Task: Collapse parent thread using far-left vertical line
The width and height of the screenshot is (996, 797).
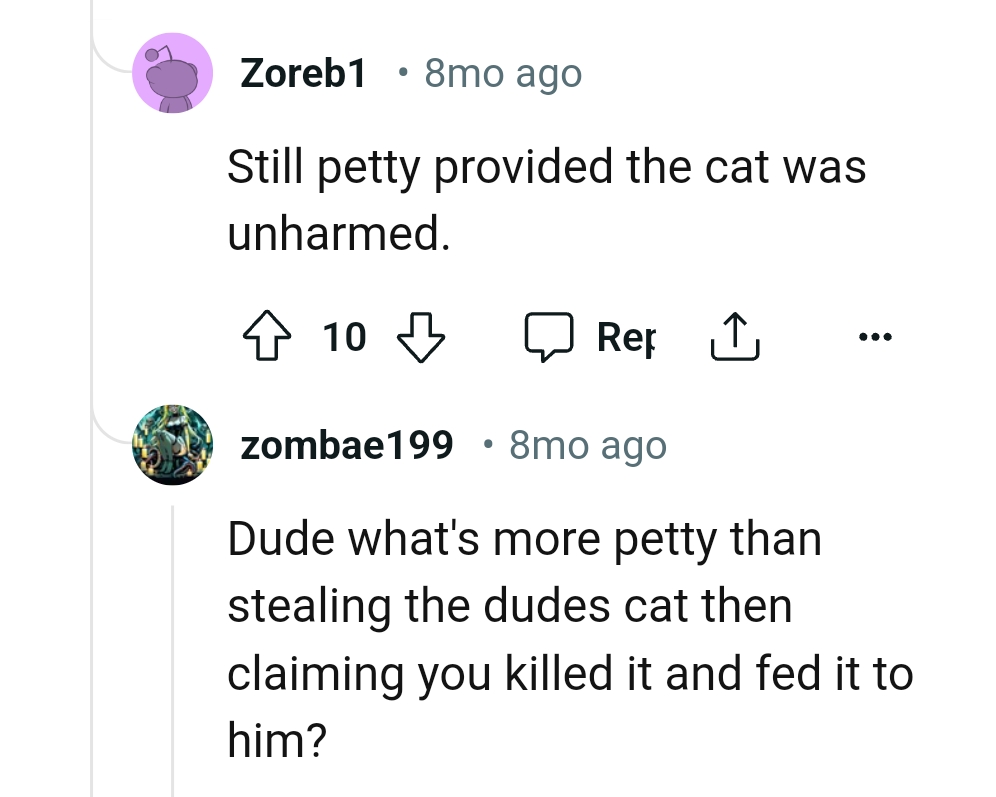Action: 92,600
